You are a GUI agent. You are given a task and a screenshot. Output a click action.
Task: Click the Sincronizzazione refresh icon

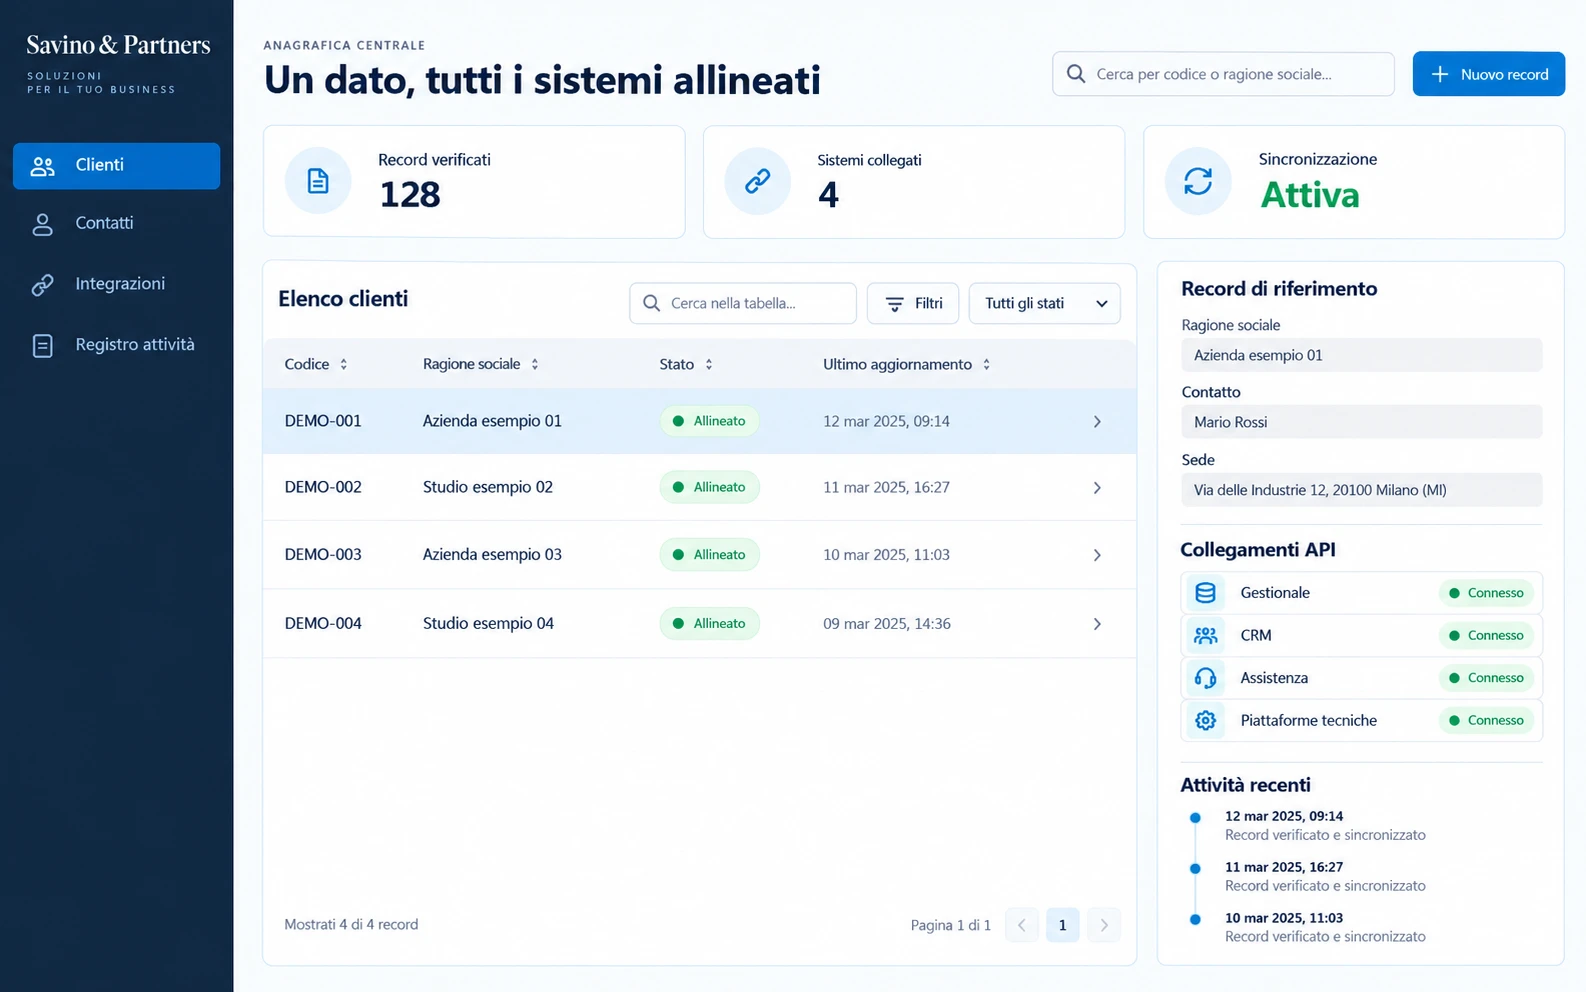coord(1198,181)
